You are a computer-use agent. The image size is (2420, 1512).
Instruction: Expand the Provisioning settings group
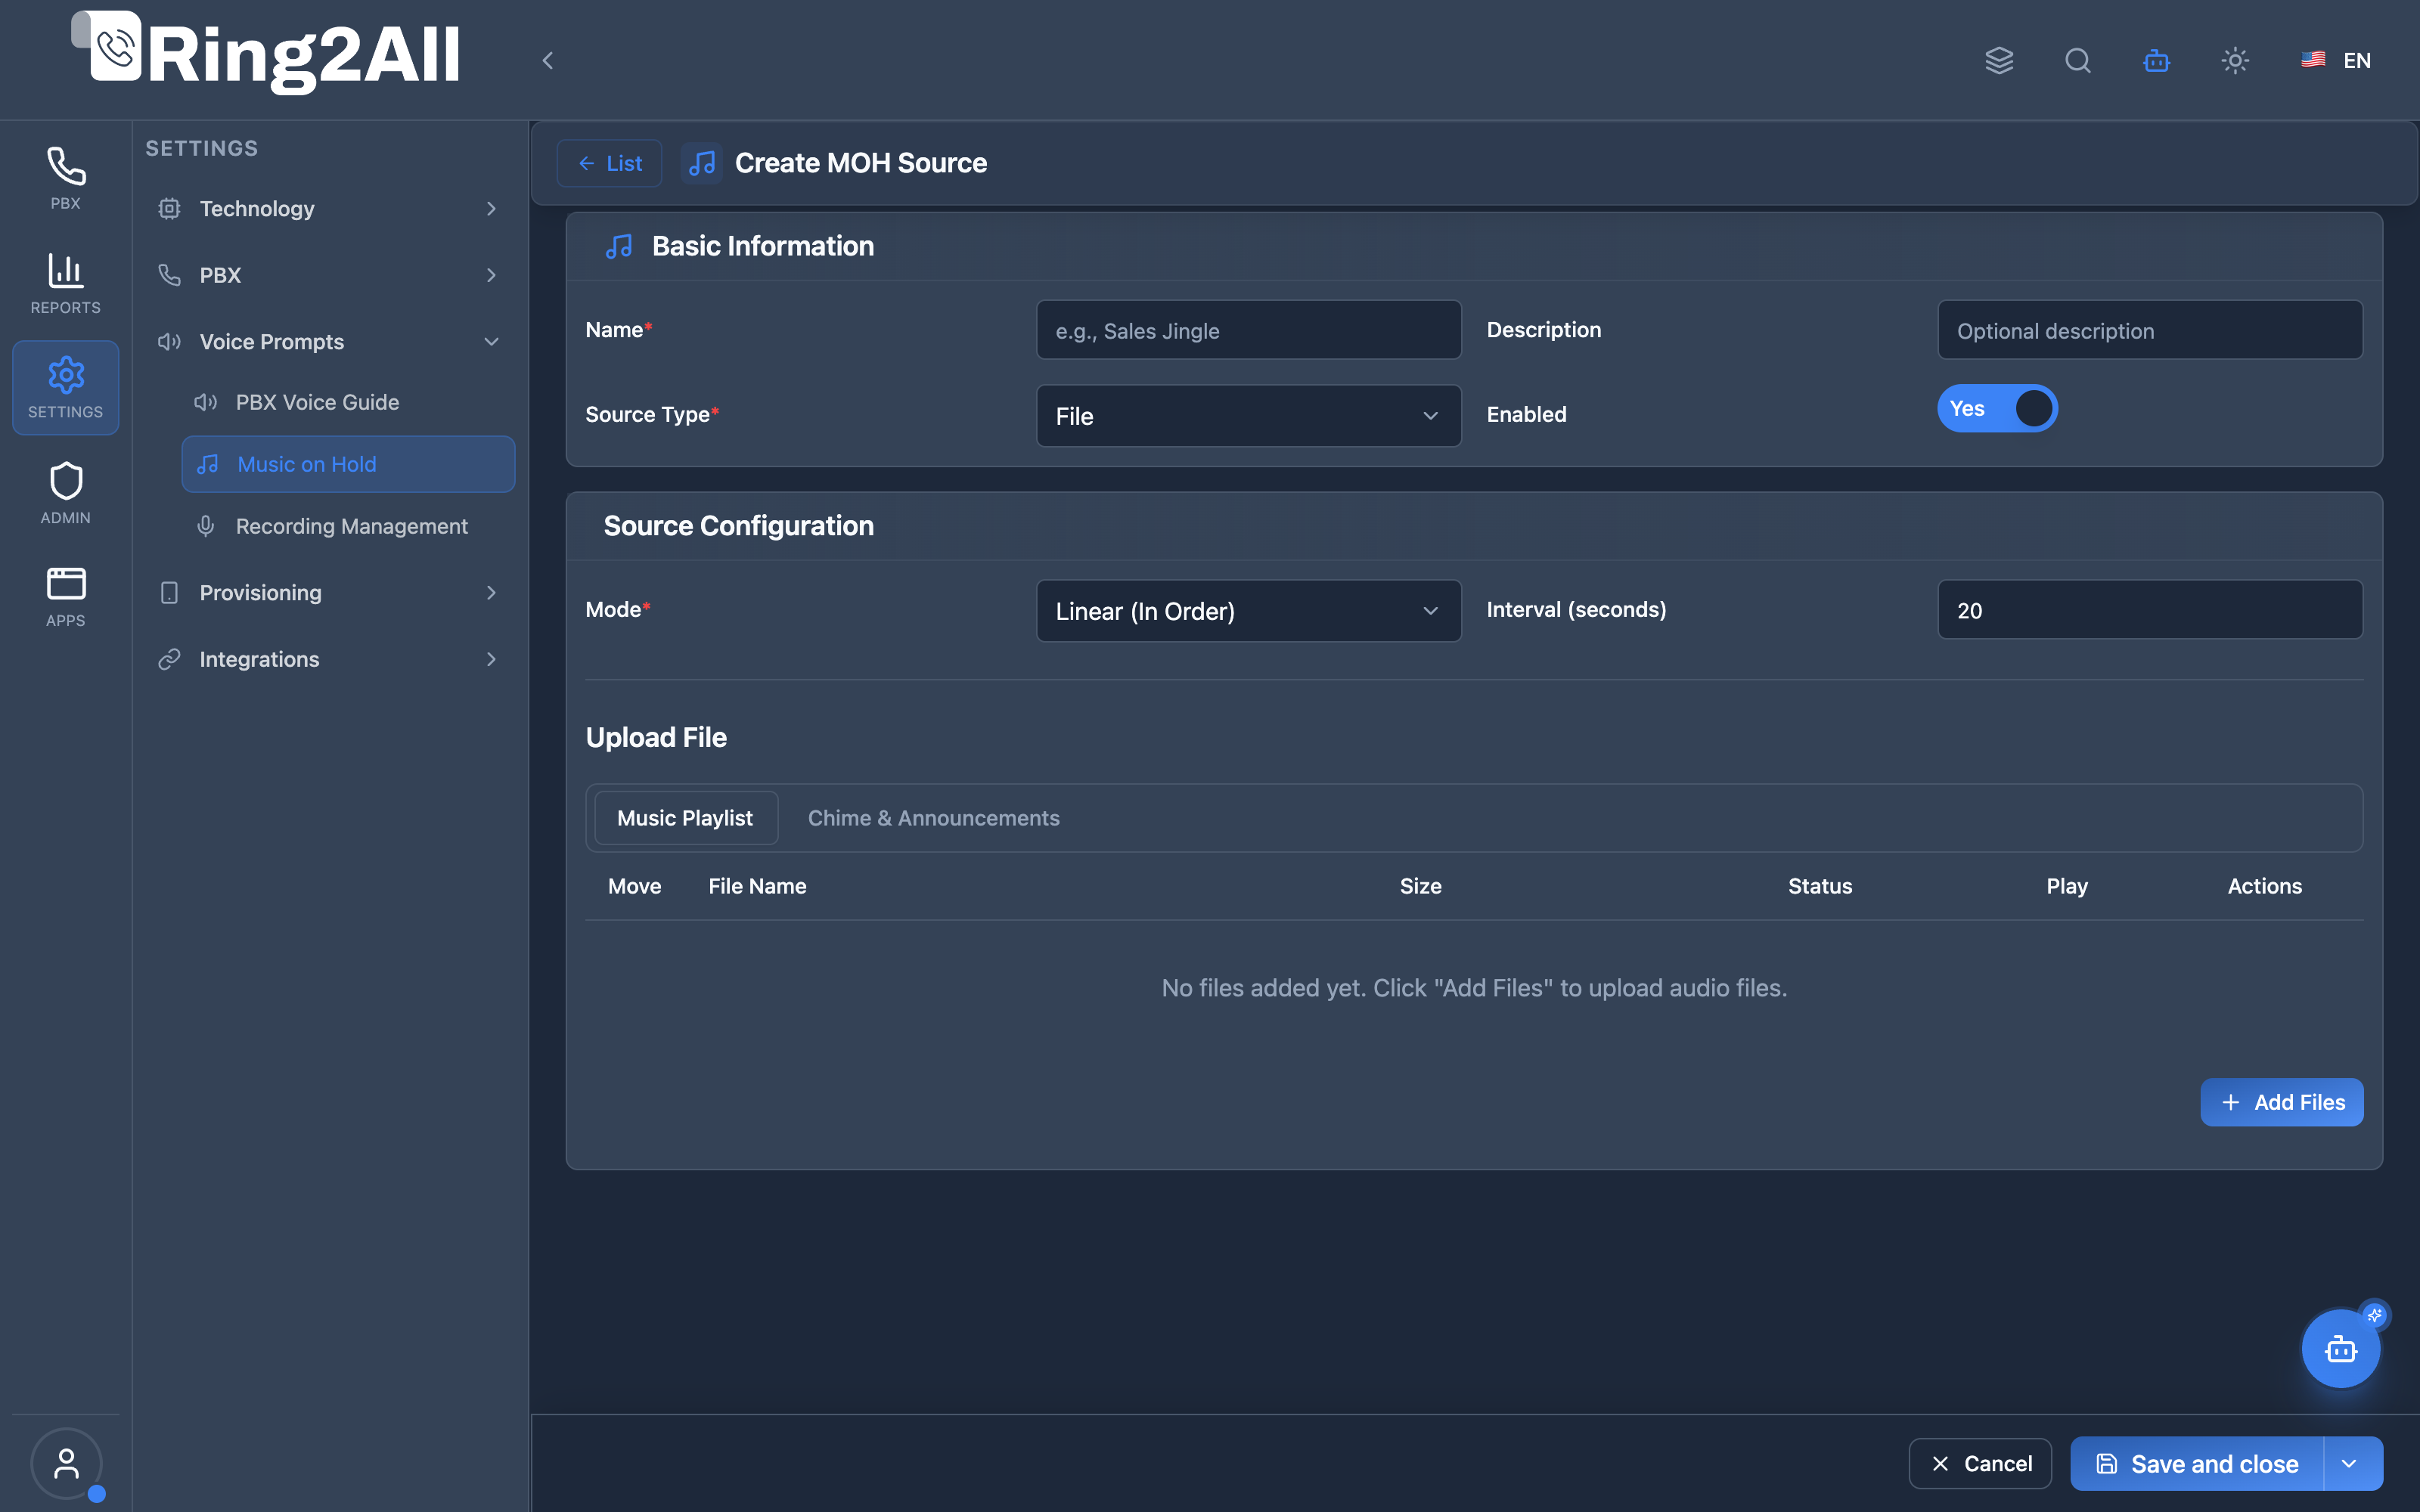point(328,592)
